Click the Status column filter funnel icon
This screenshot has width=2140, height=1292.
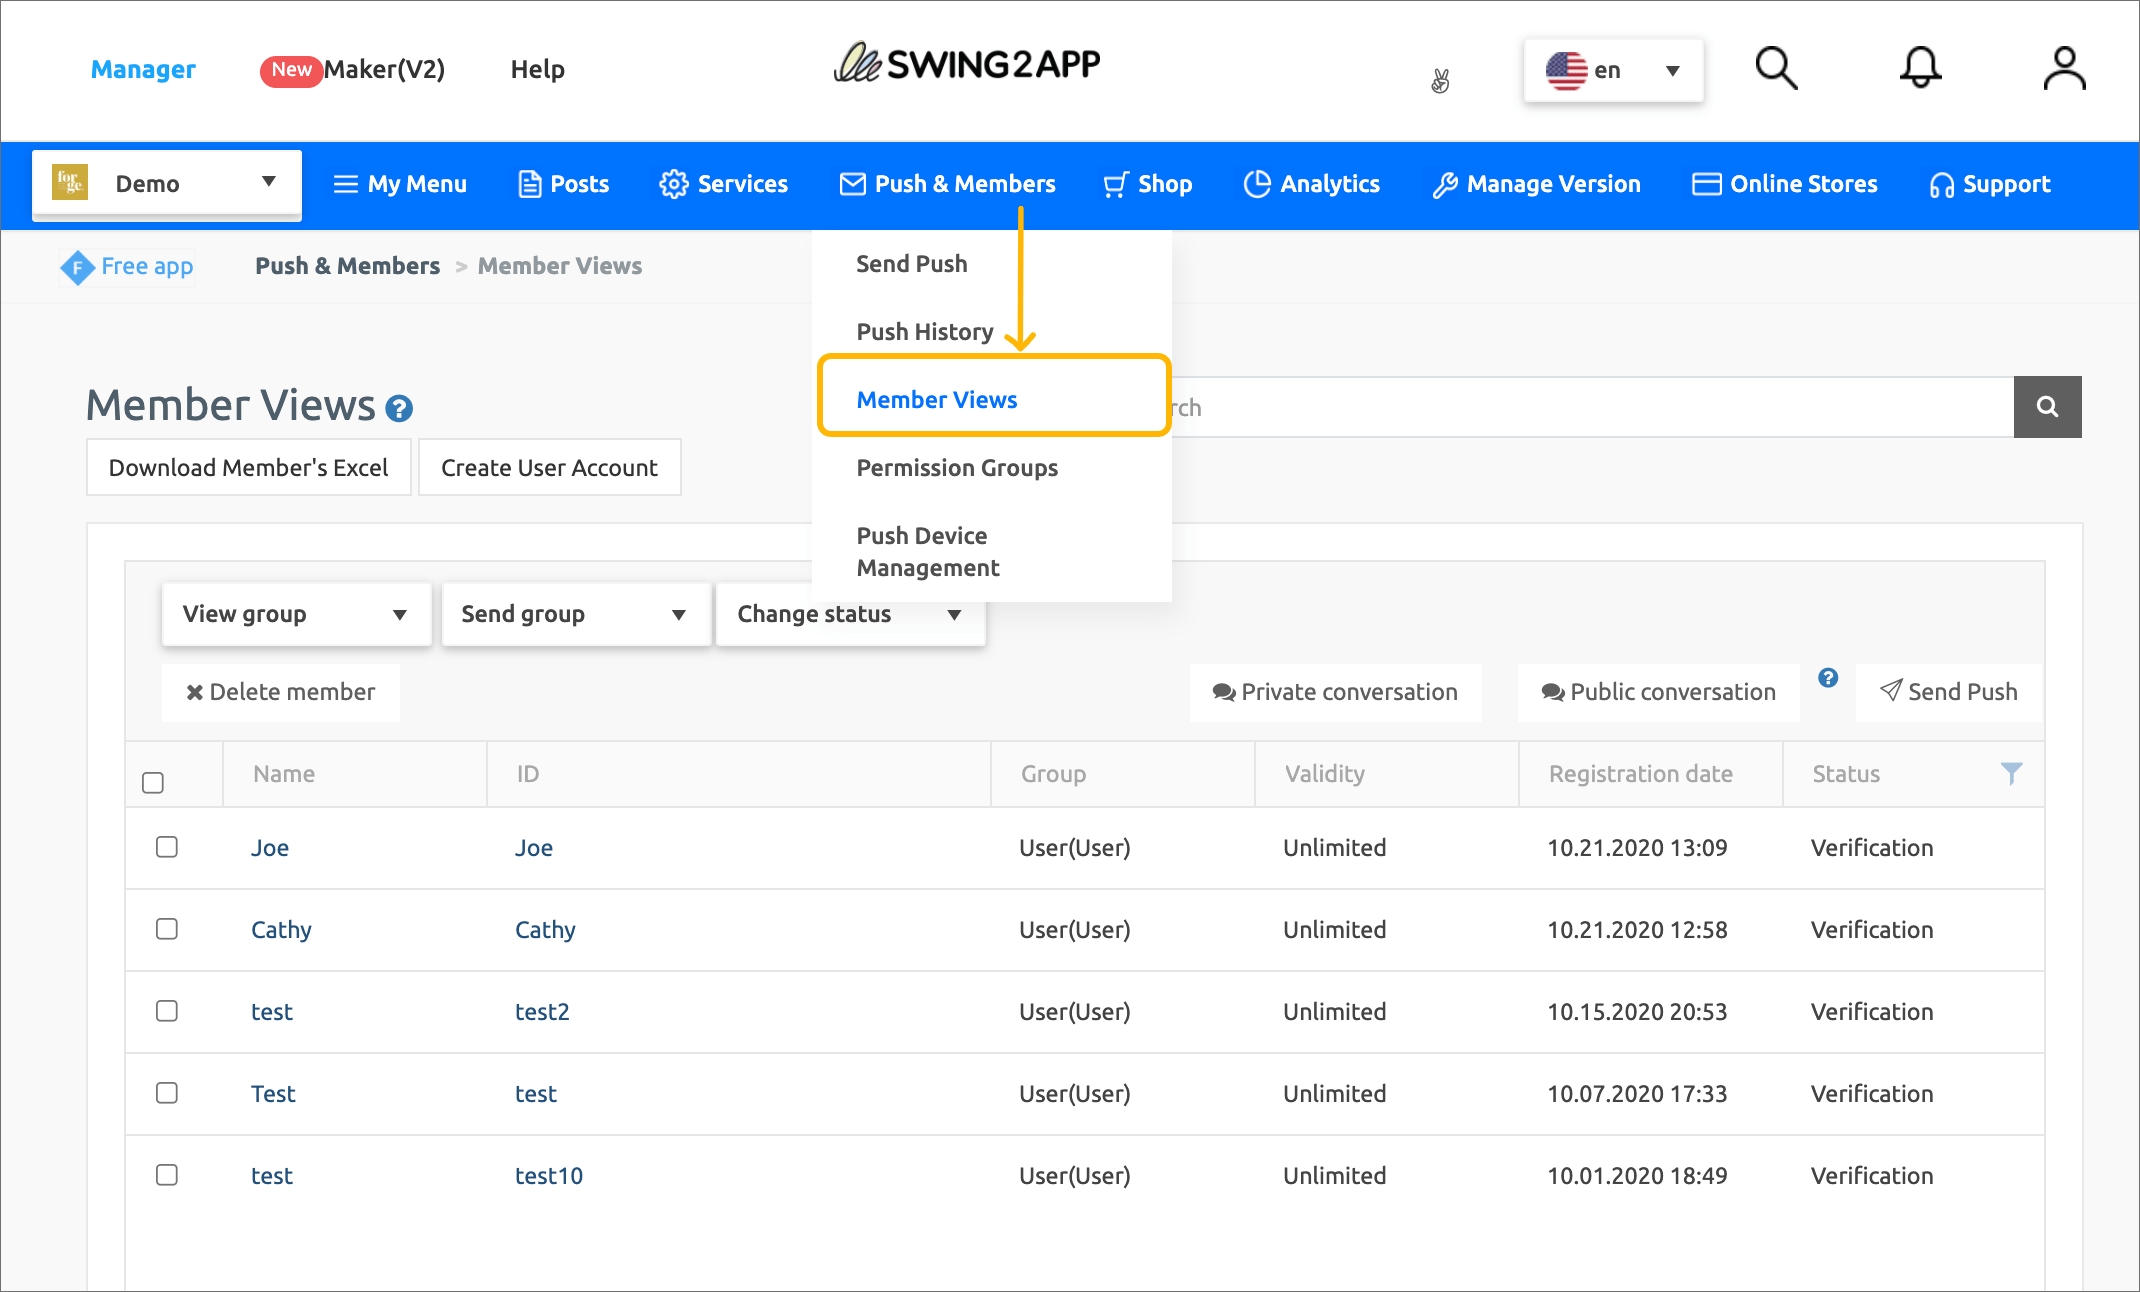coord(2011,773)
